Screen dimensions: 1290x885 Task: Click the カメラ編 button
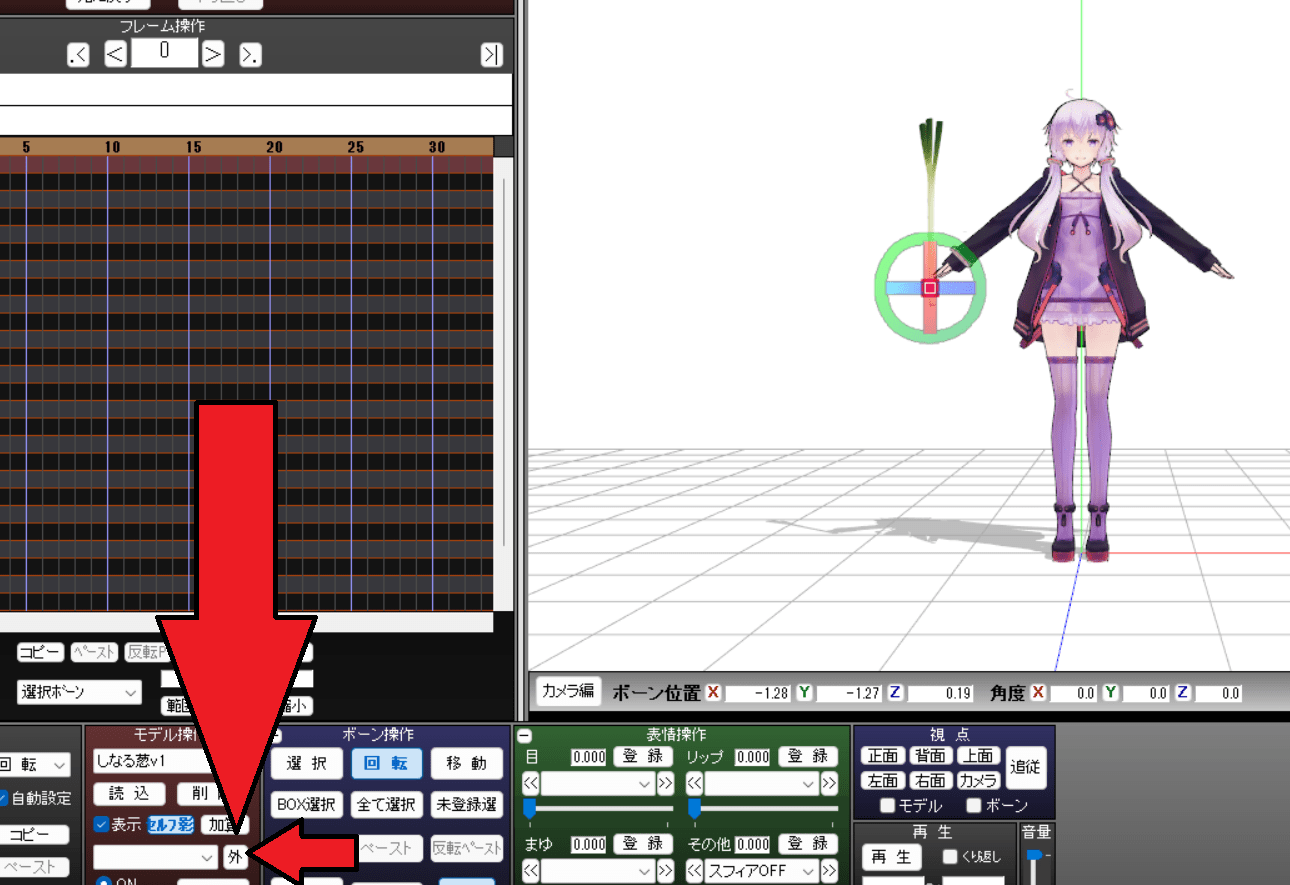[x=567, y=691]
